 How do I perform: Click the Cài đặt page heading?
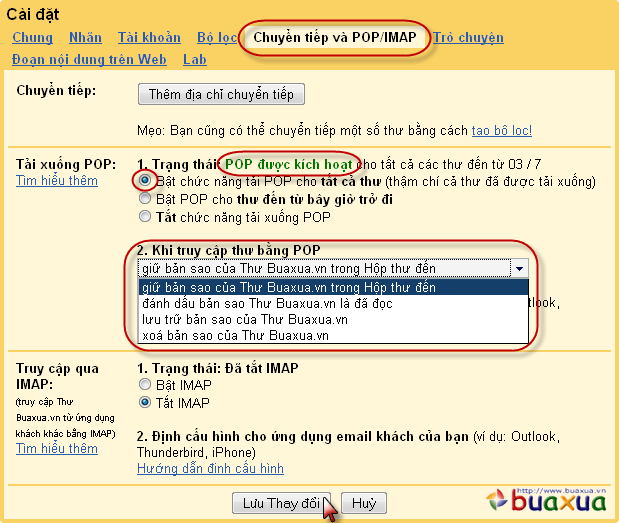(x=33, y=15)
